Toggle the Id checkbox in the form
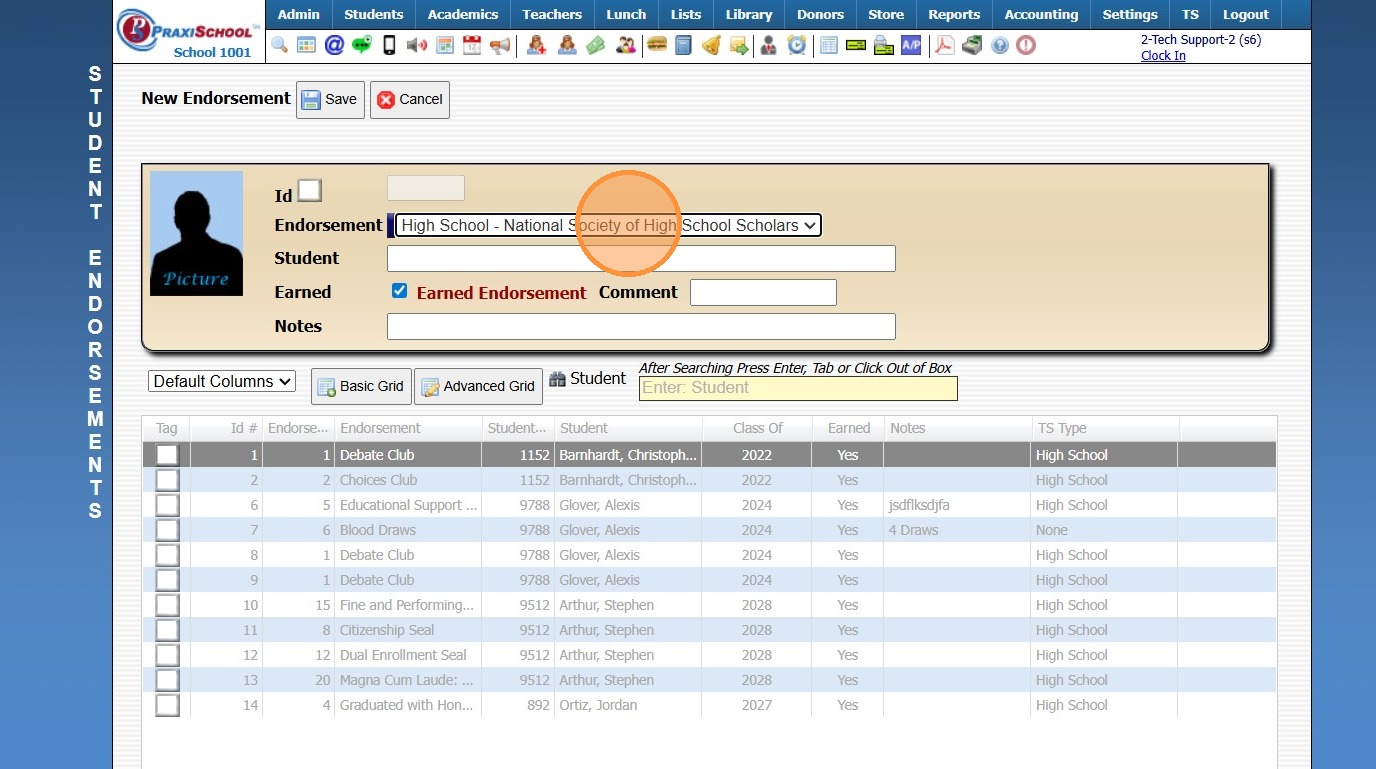Screen dimensions: 1376x769 [310, 190]
